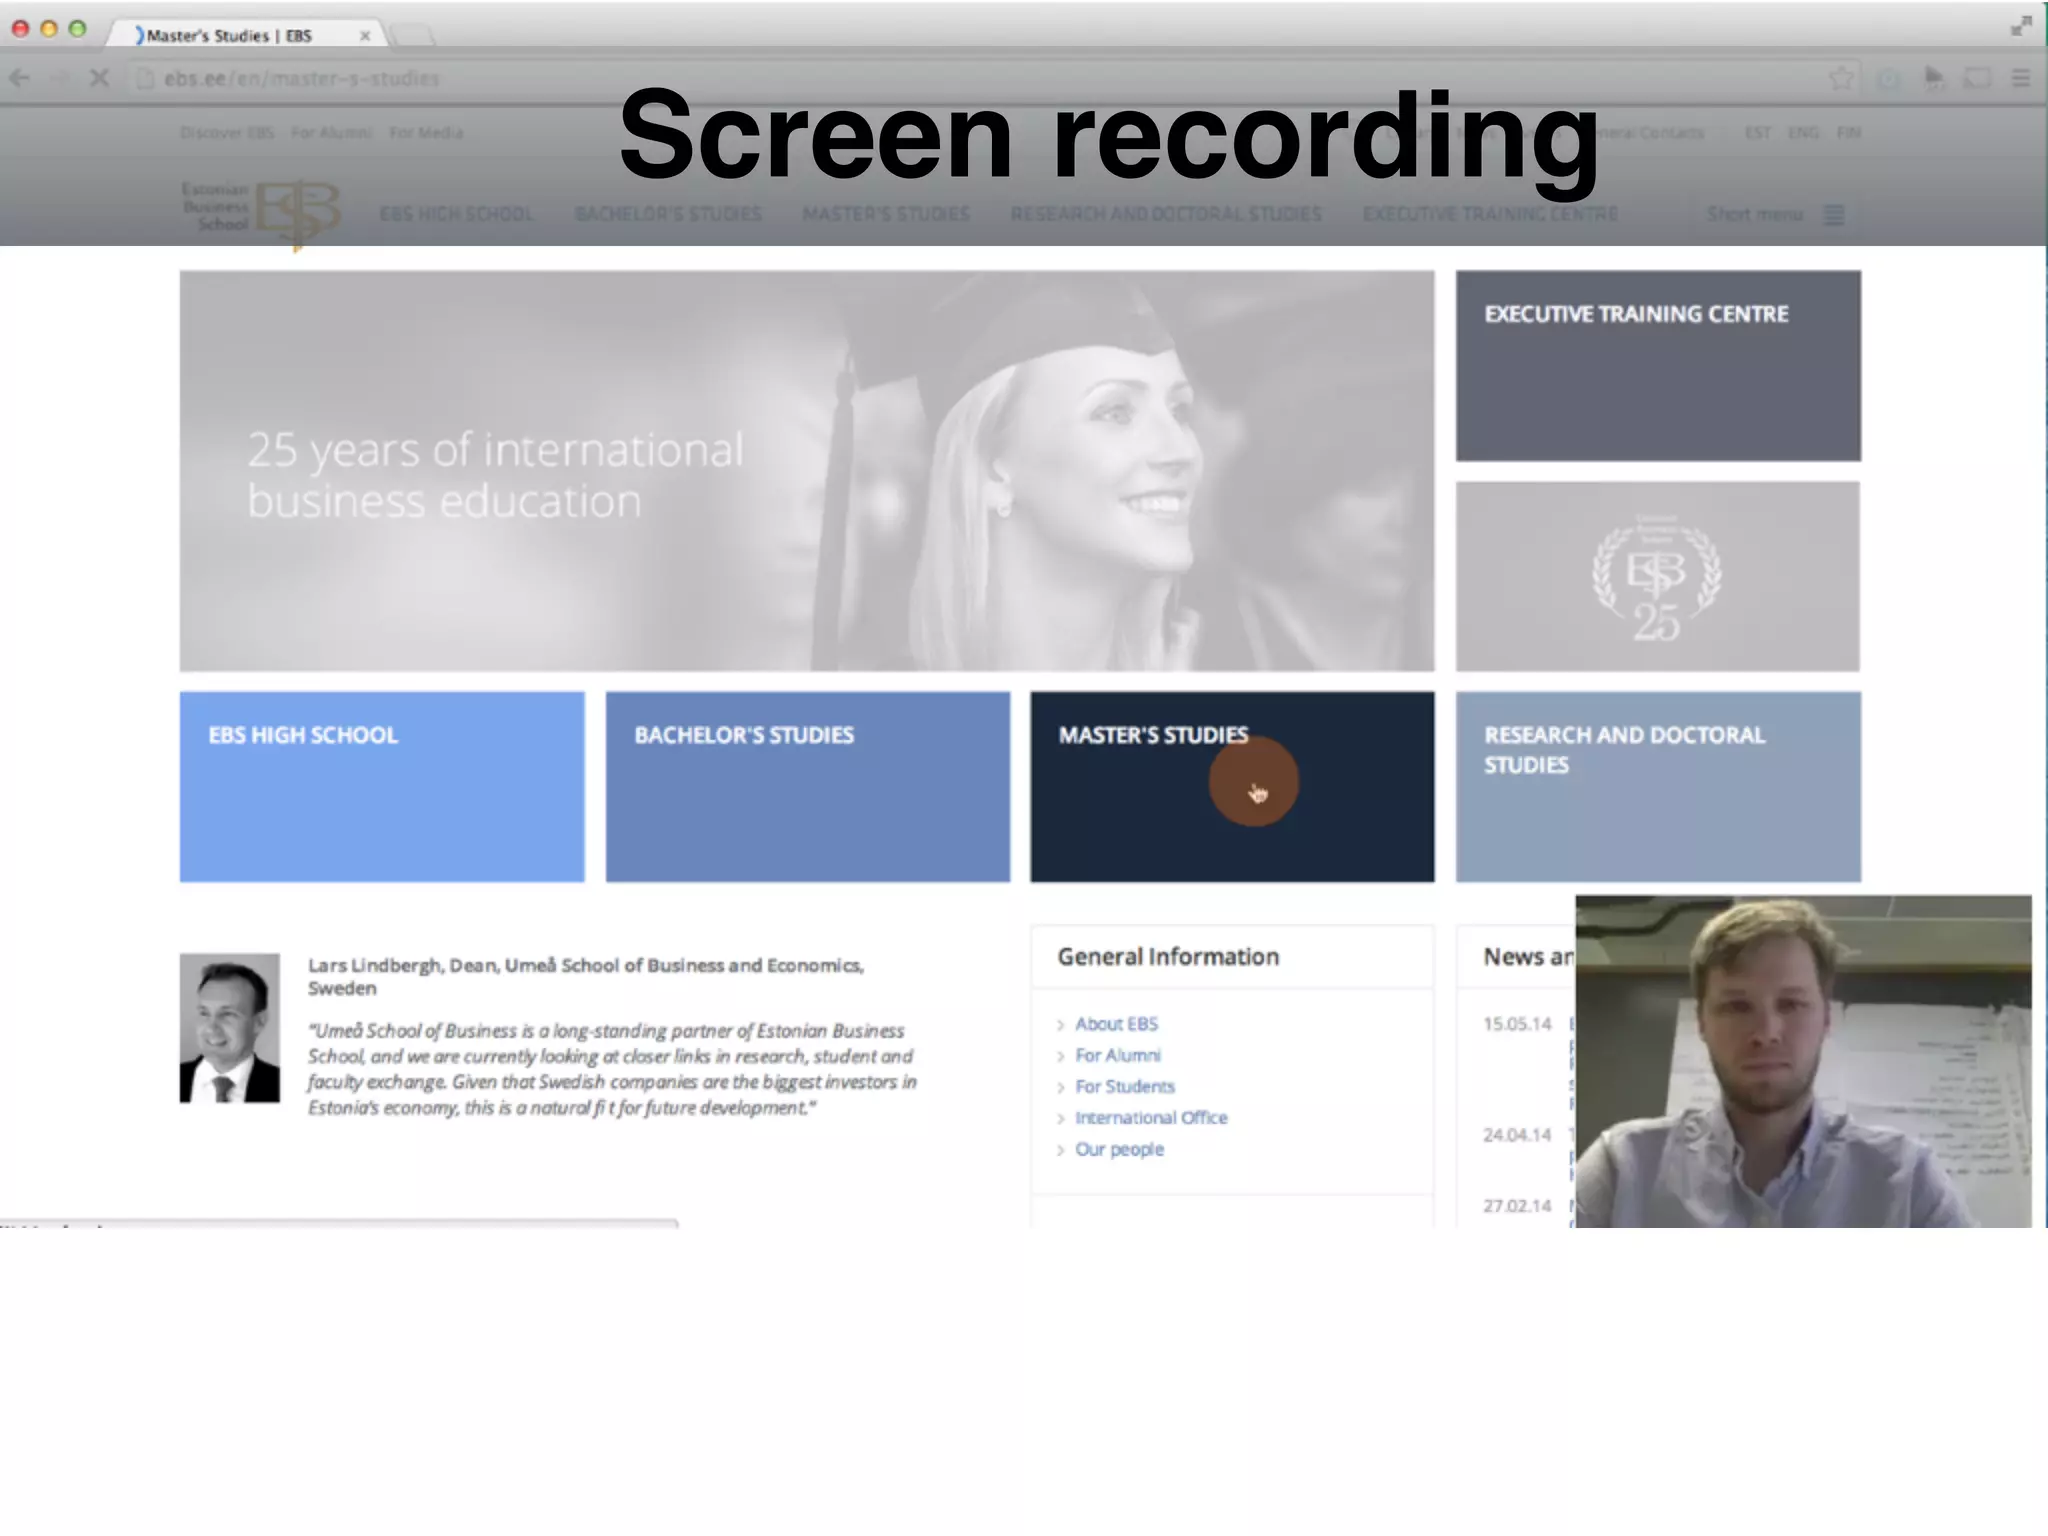2048x1536 pixels.
Task: Click the news date 27.02.14
Action: [1517, 1206]
